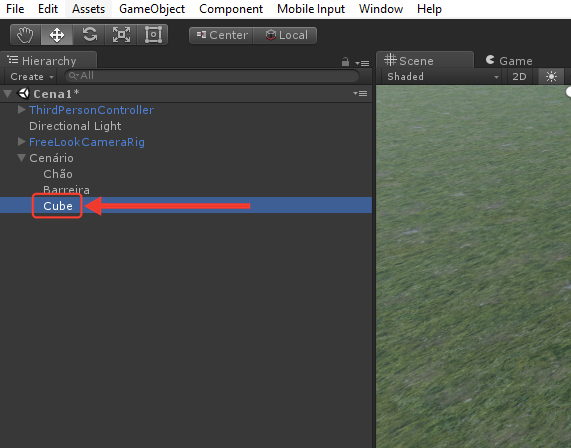
Task: Toggle Local handle rotation button
Action: (285, 35)
